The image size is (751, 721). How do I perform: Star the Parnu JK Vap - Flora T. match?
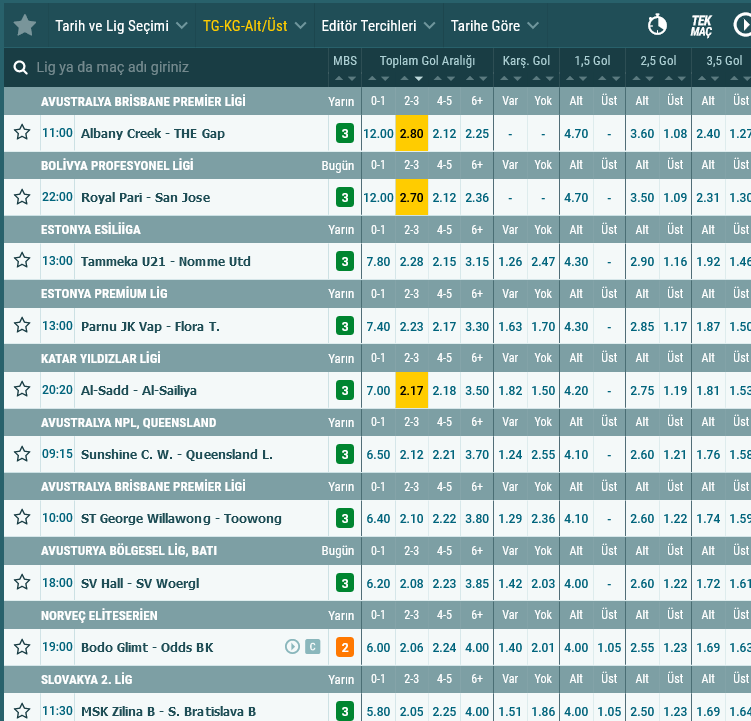click(x=22, y=325)
